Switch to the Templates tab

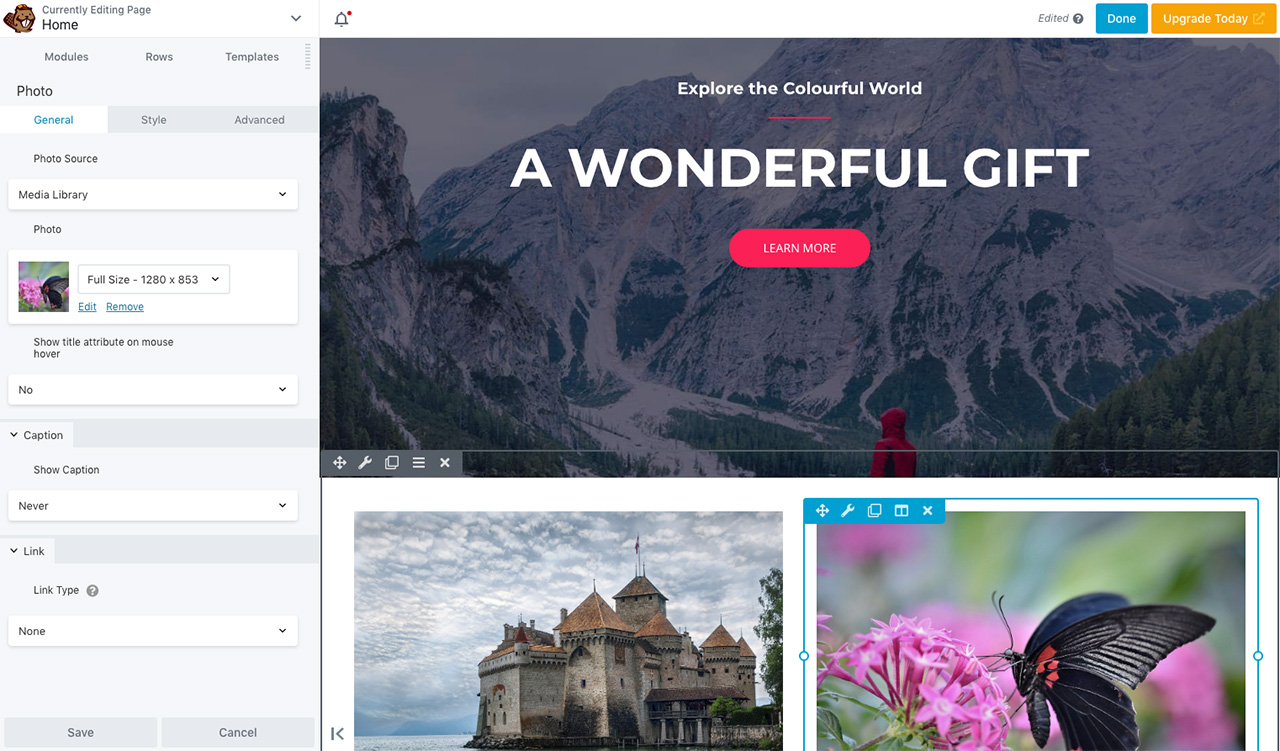[x=252, y=57]
